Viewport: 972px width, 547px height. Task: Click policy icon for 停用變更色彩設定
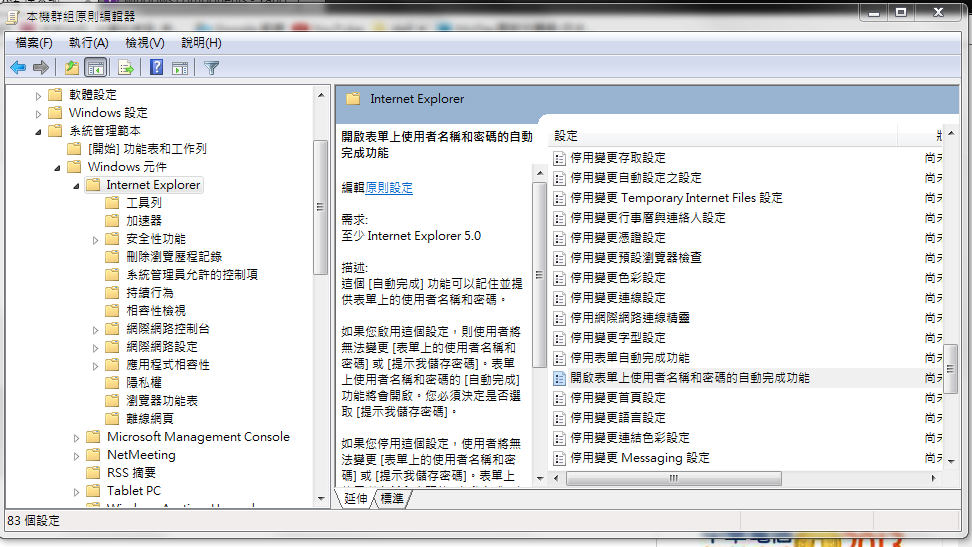click(x=559, y=278)
